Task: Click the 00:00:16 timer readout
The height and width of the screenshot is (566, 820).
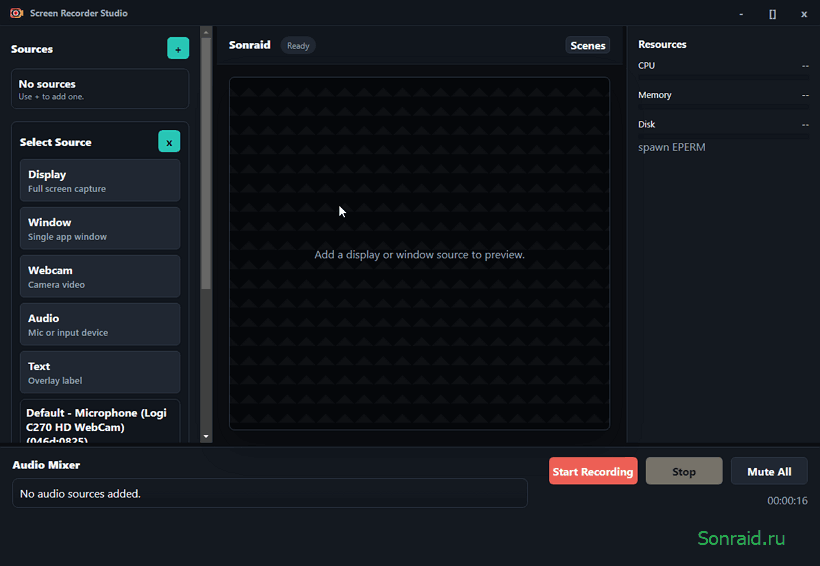Action: (787, 501)
